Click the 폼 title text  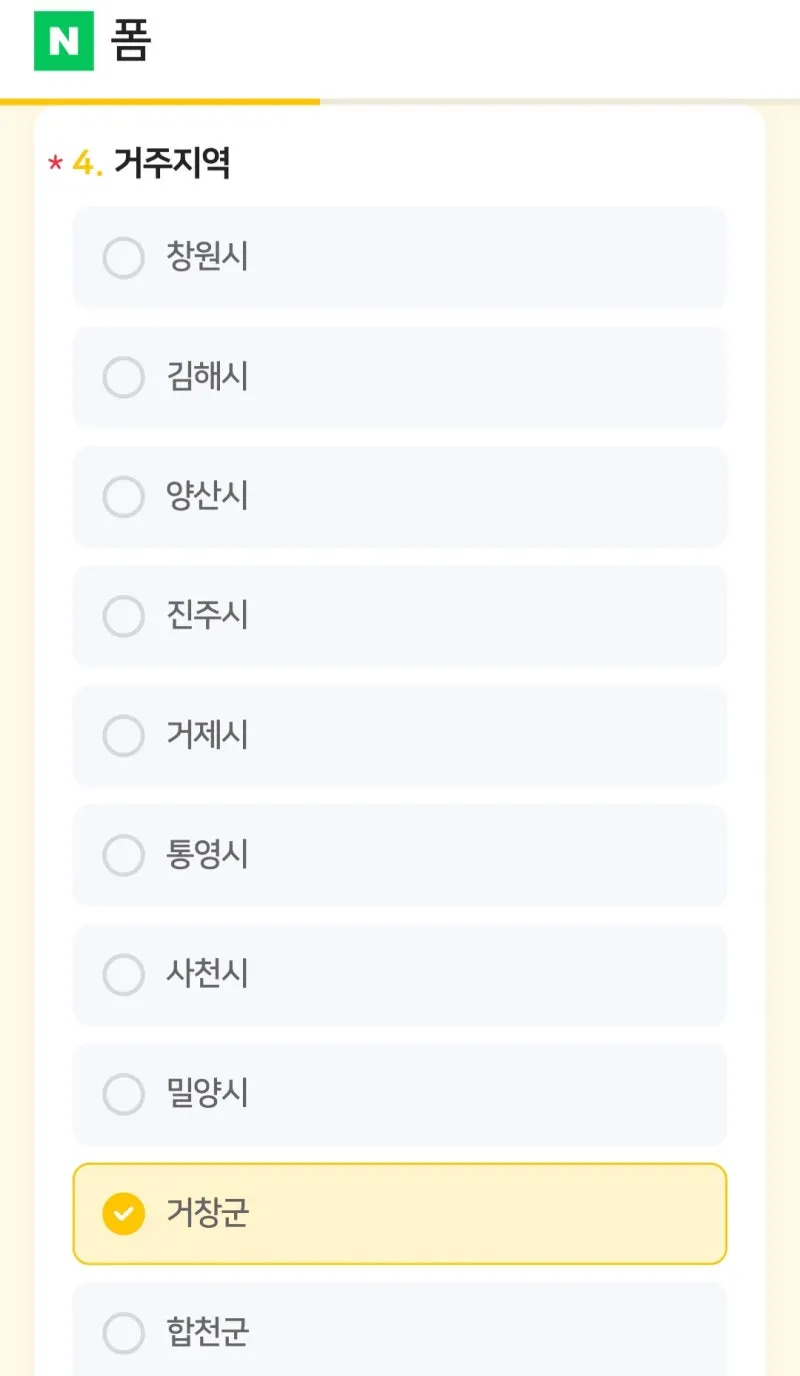click(x=131, y=42)
